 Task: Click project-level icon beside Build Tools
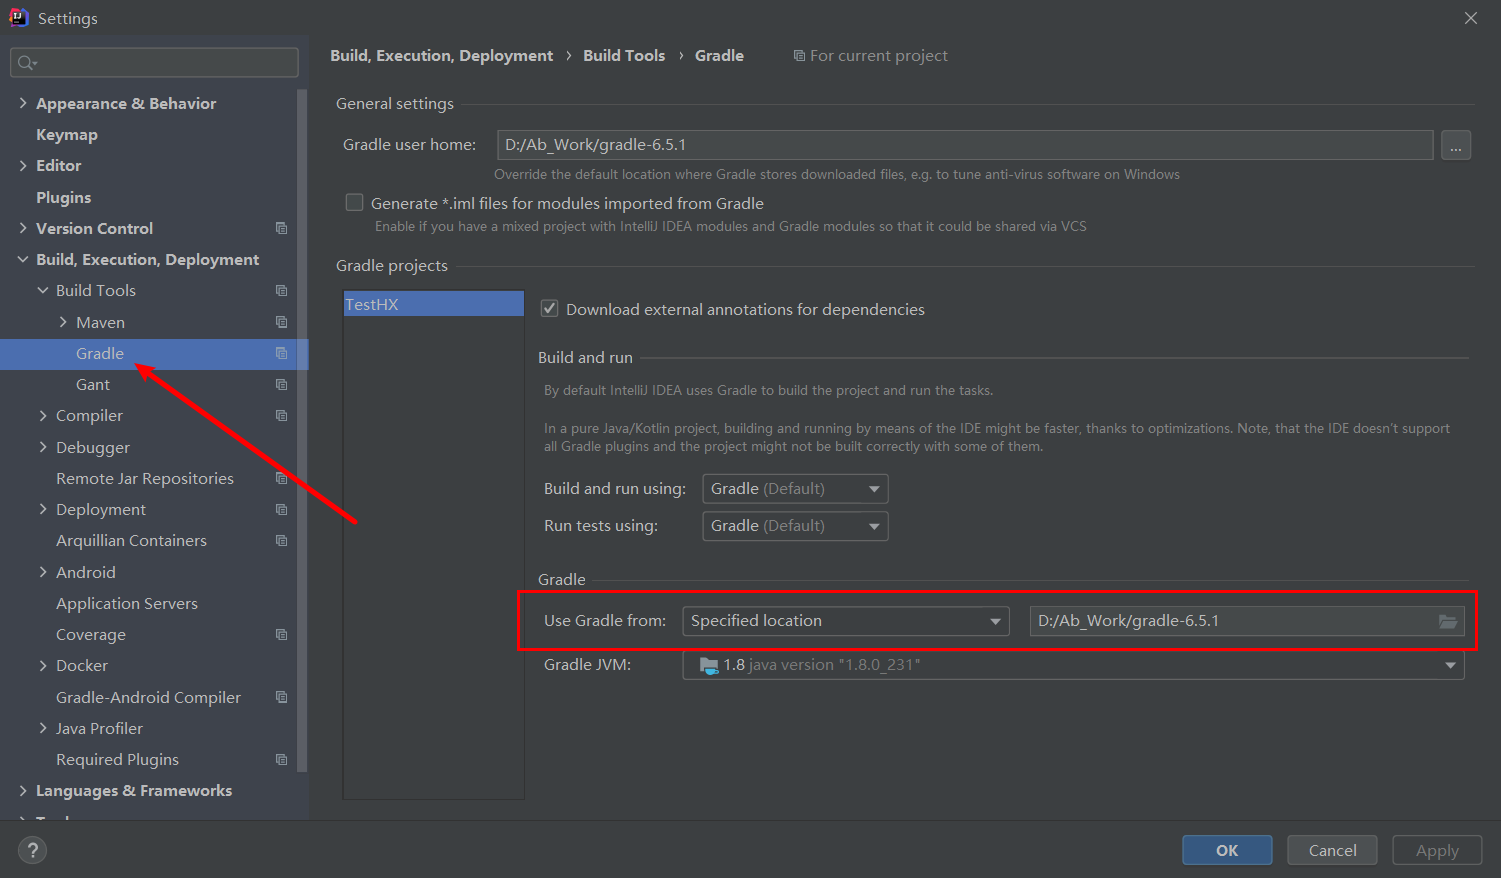281,290
